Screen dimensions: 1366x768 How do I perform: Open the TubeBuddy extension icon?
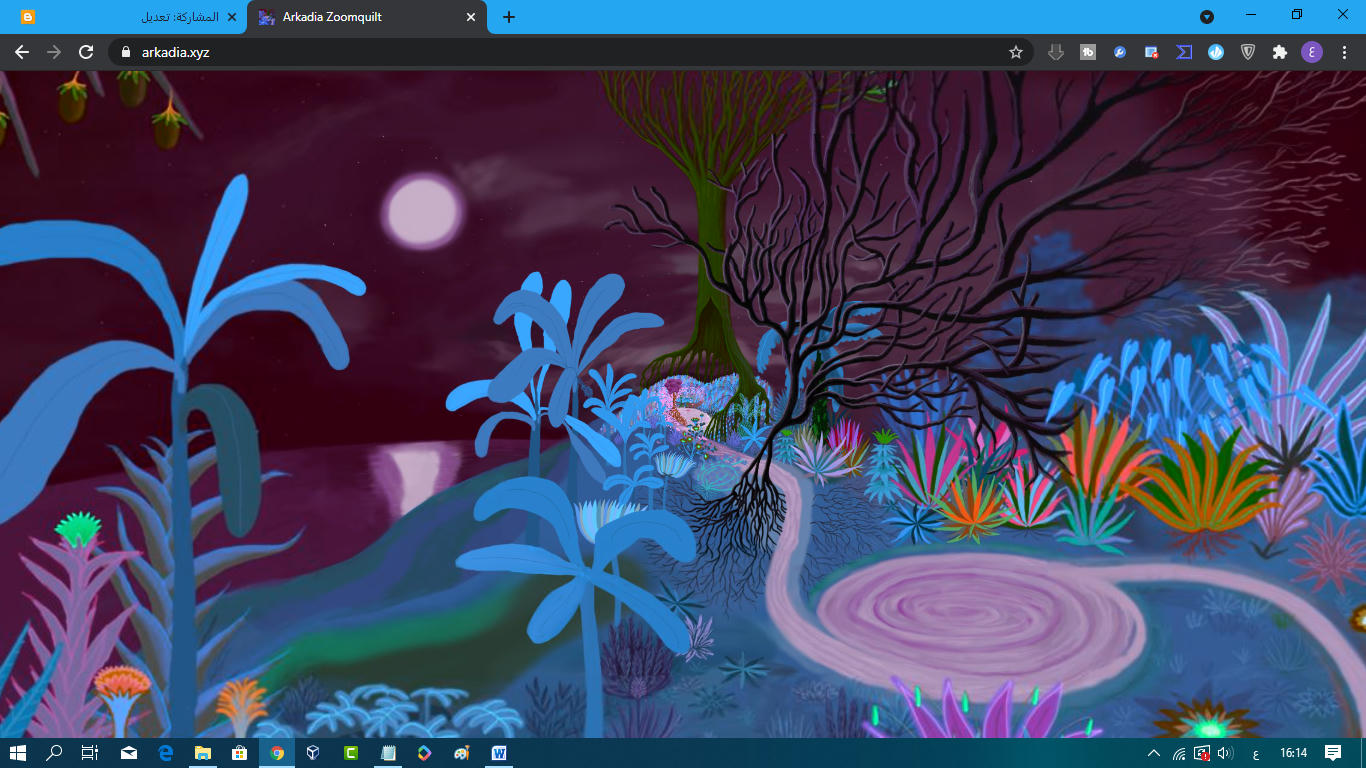pos(1088,52)
